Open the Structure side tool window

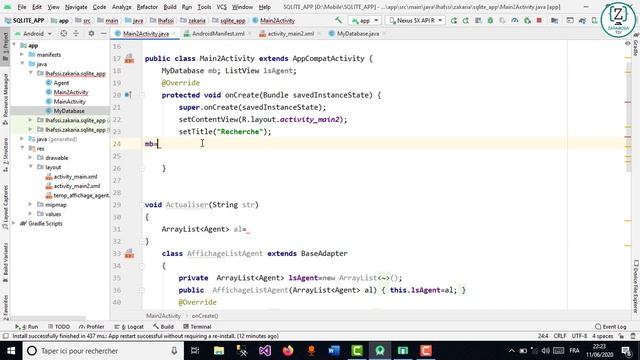tap(5, 154)
